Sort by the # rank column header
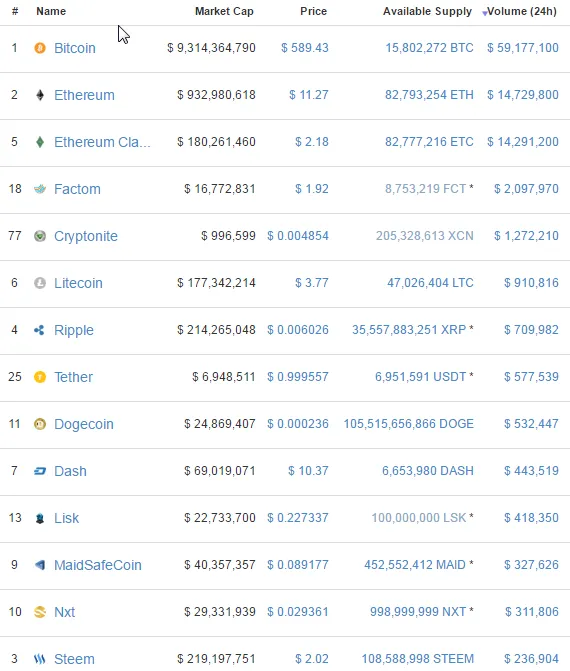 click(x=15, y=11)
